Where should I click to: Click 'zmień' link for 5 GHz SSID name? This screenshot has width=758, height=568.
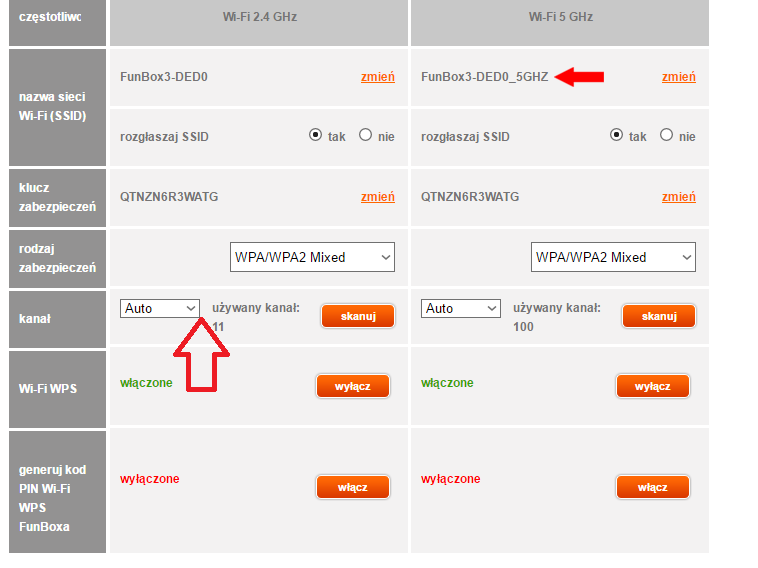[x=678, y=77]
